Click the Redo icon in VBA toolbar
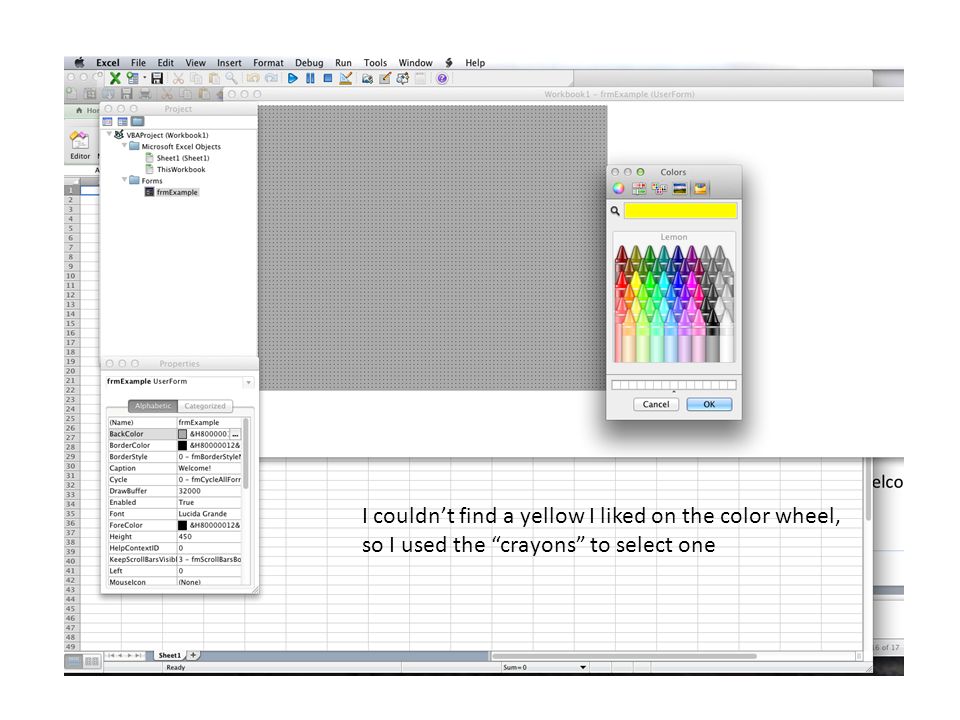This screenshot has width=960, height=720. click(271, 78)
